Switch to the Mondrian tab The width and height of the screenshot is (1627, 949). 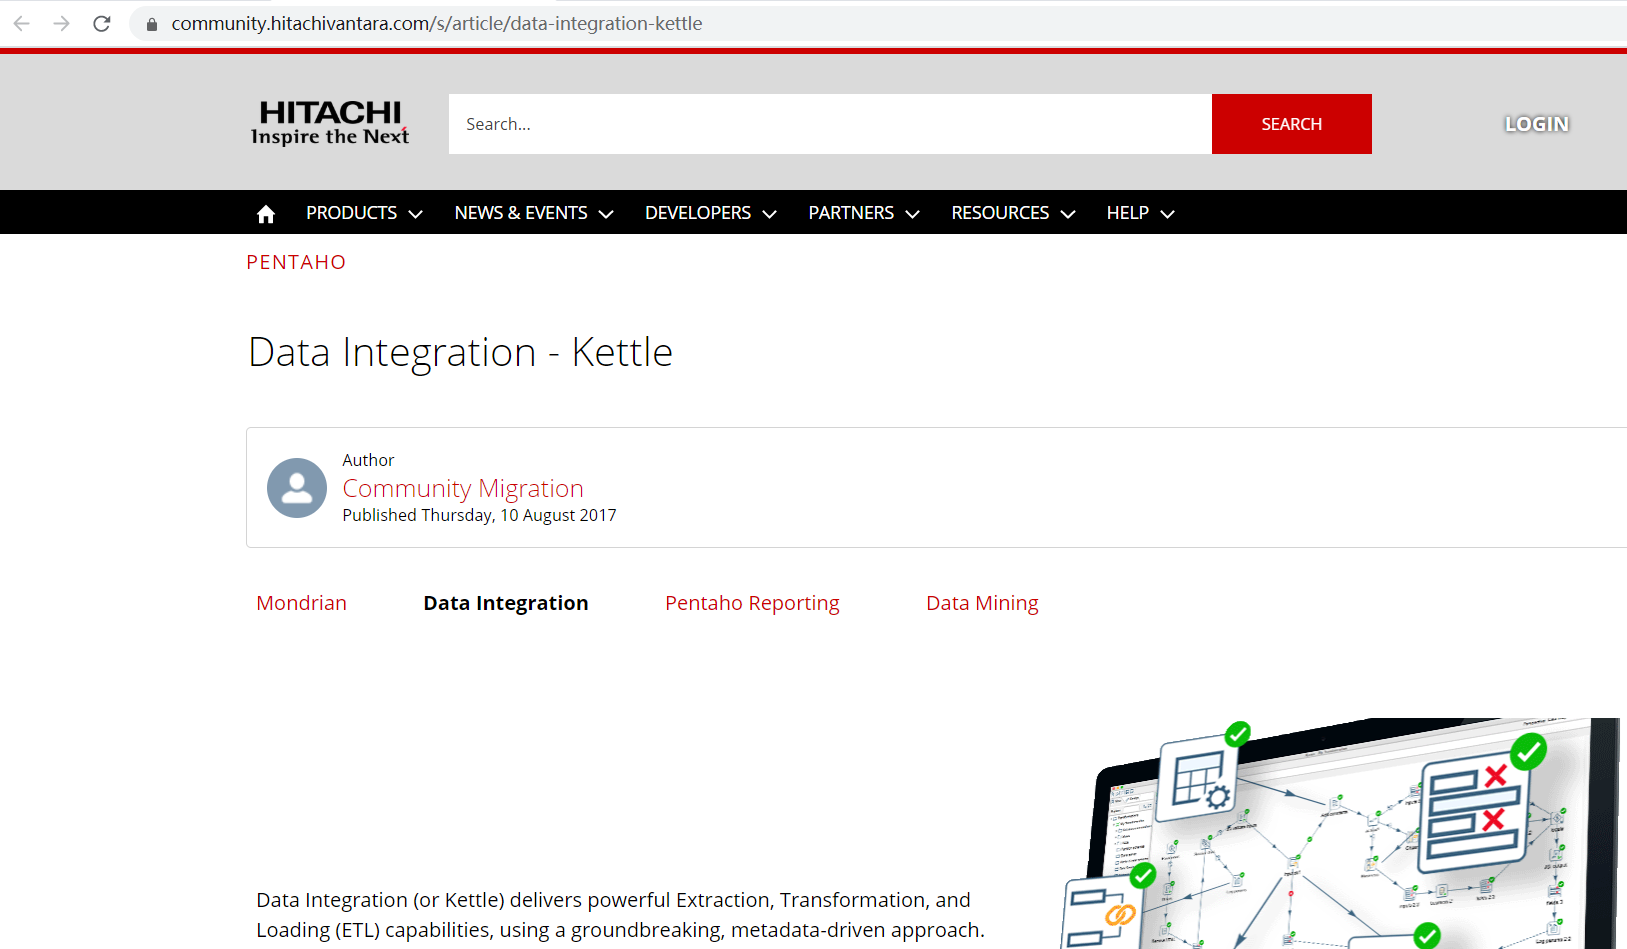[301, 602]
